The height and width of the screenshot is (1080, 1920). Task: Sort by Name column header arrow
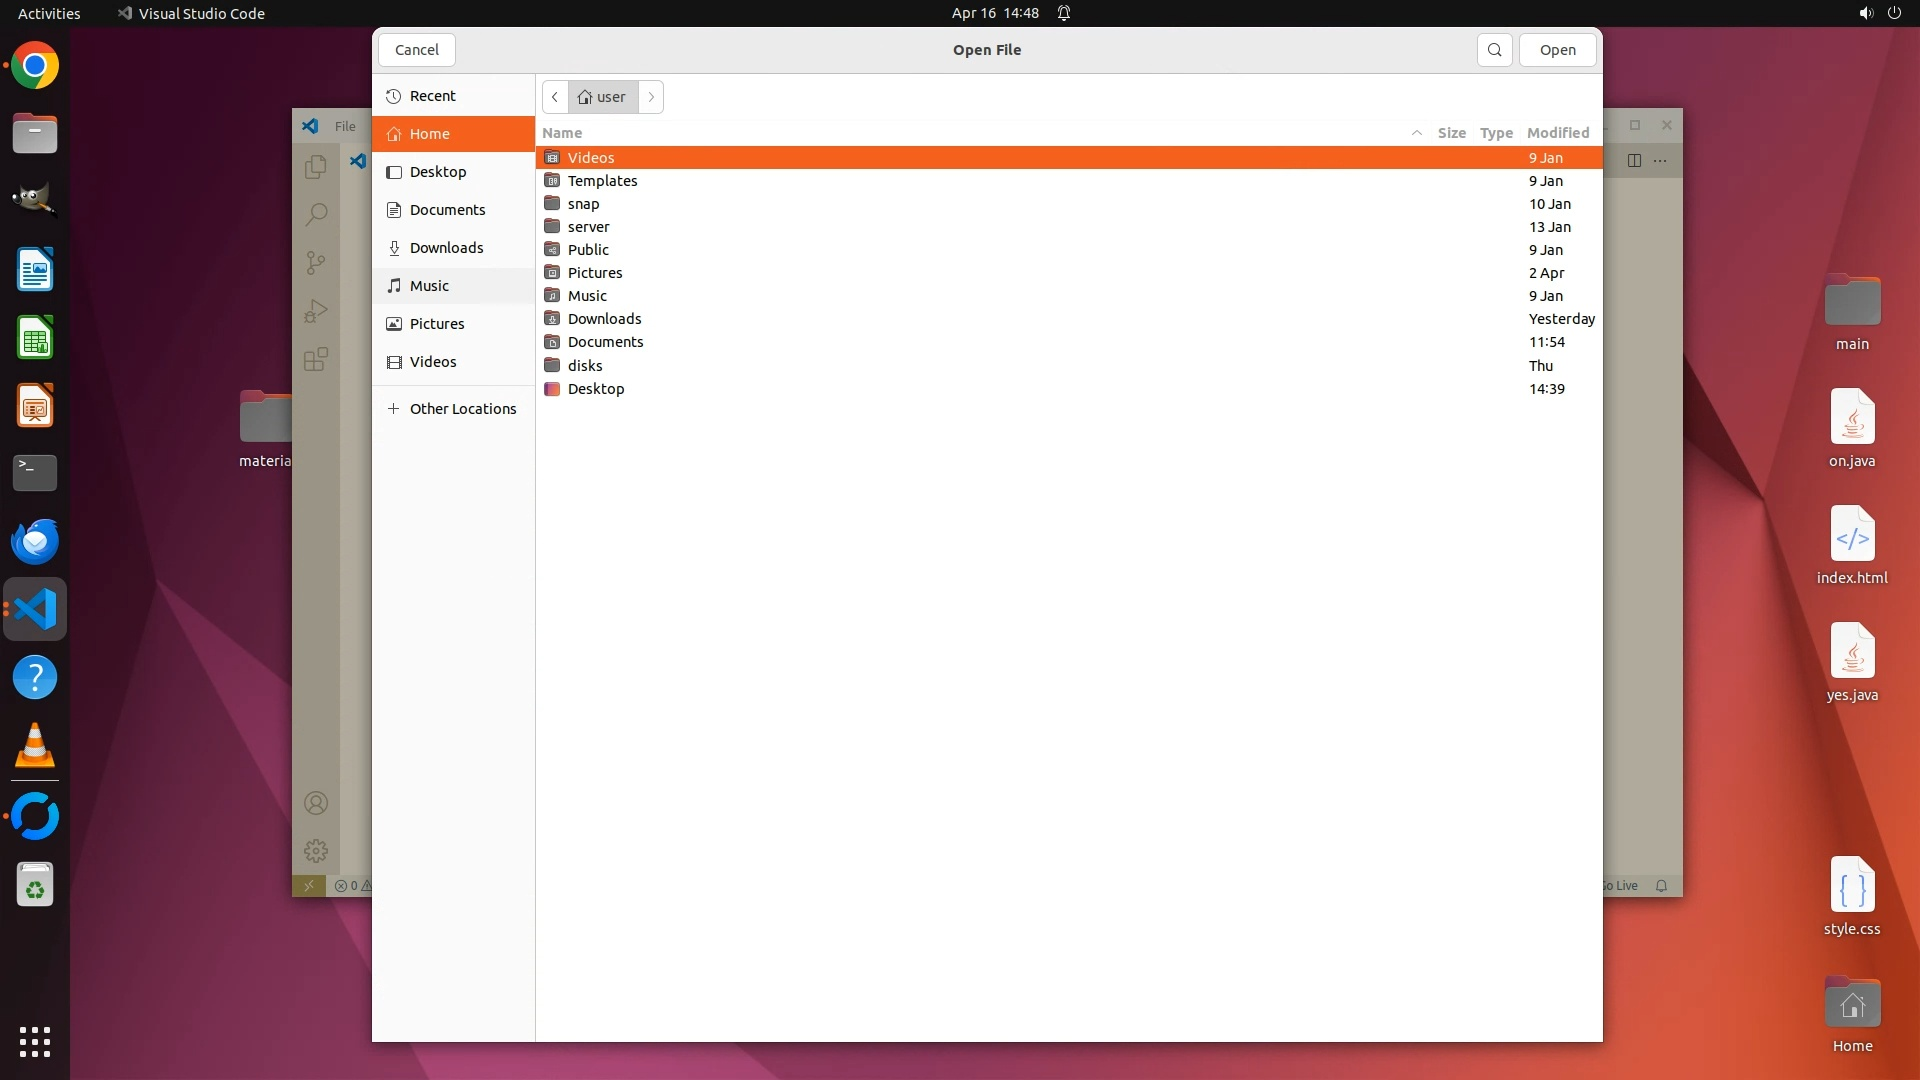pyautogui.click(x=1416, y=133)
